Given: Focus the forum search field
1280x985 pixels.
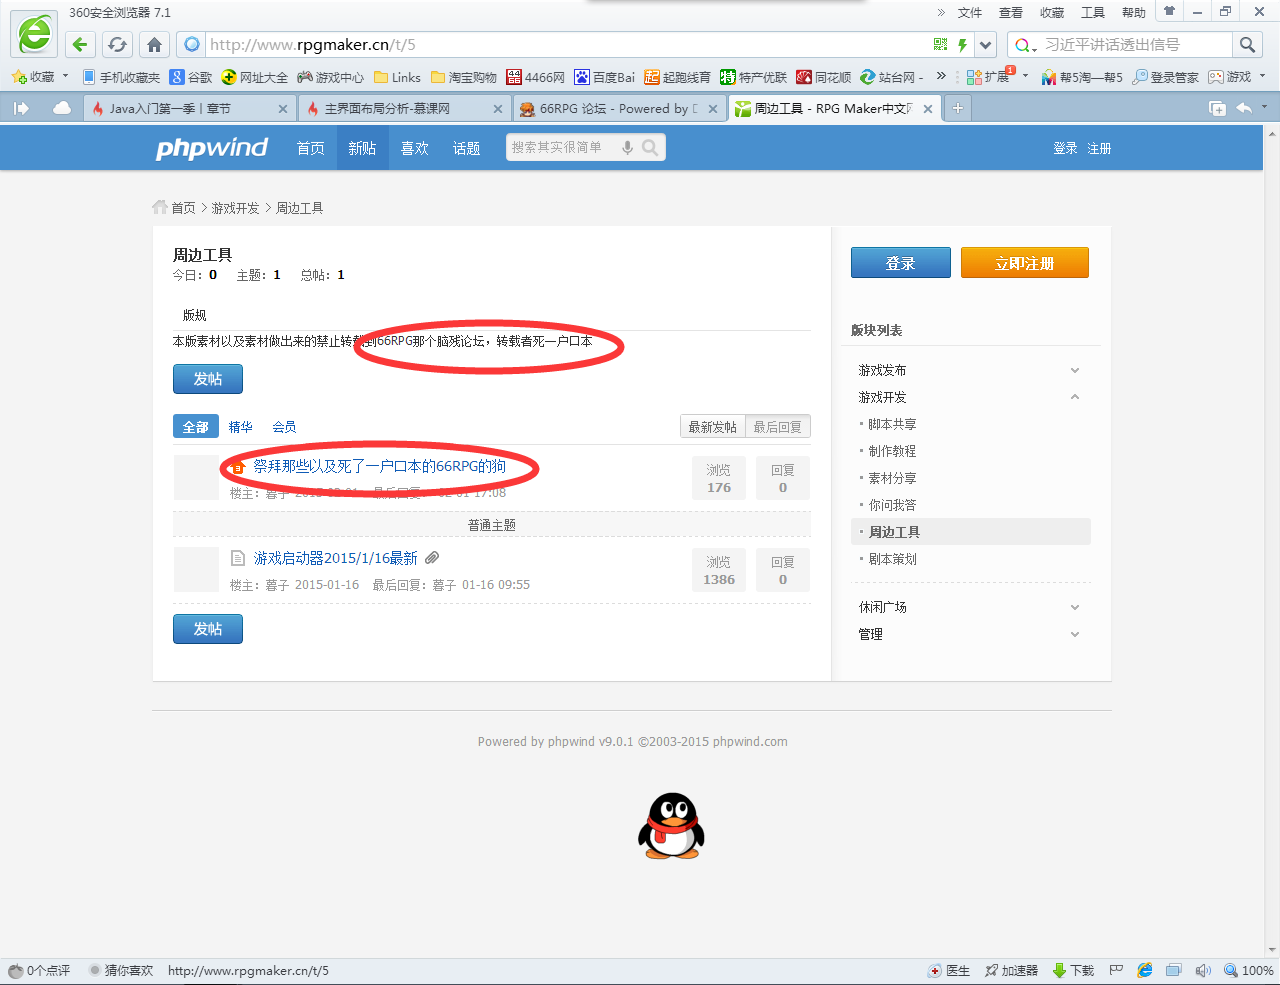Looking at the screenshot, I should tap(561, 148).
